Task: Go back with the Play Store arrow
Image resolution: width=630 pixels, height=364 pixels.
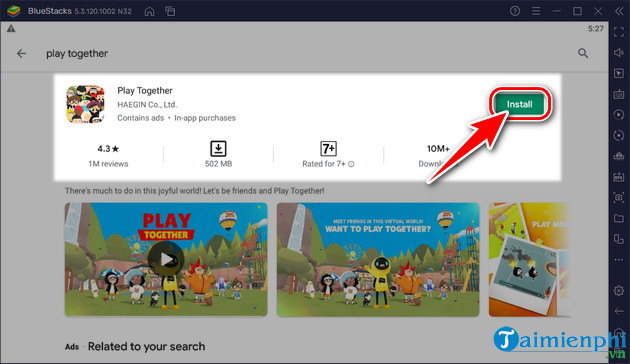Action: point(21,53)
